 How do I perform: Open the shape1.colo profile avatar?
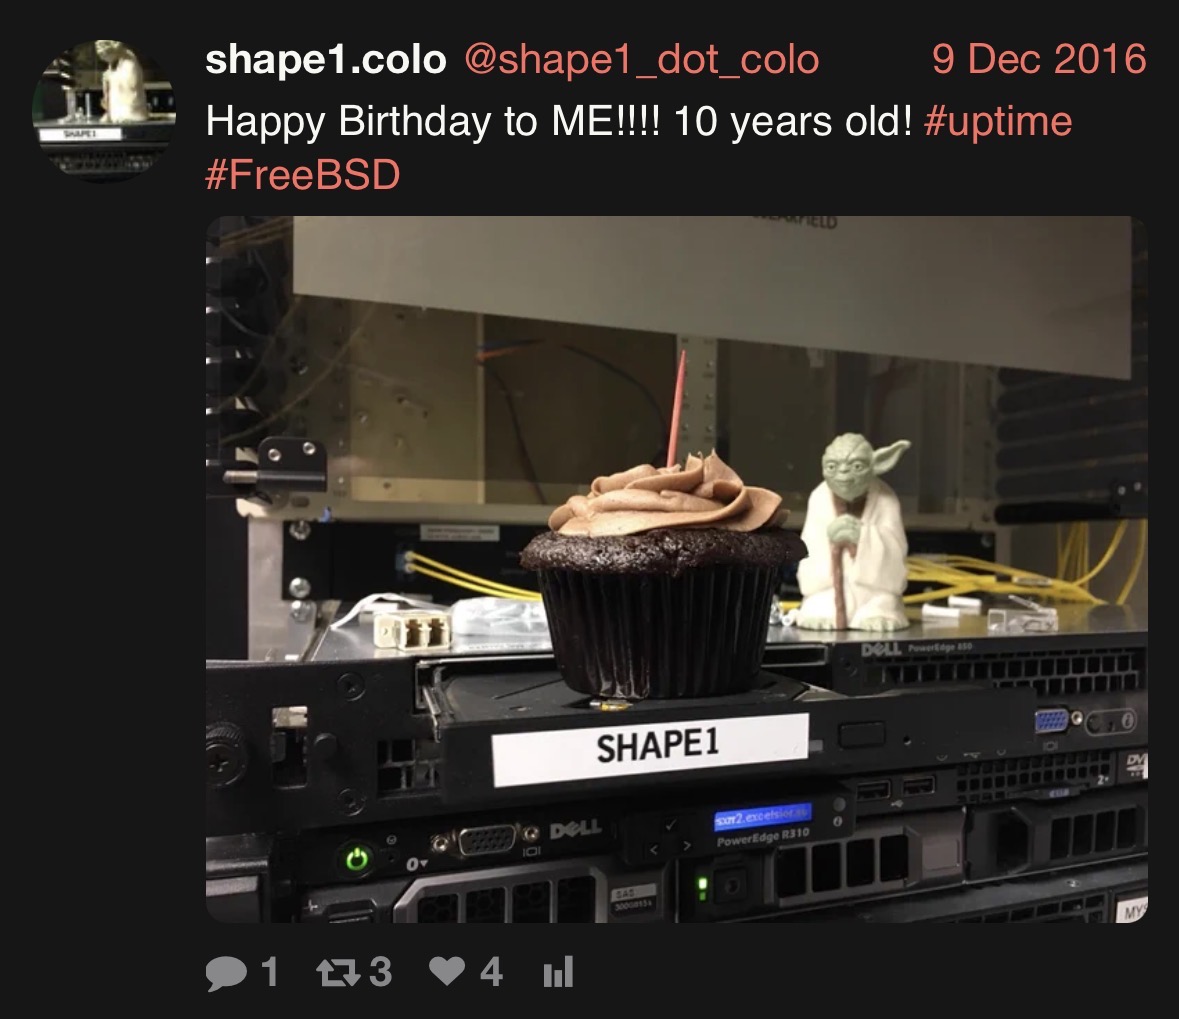point(104,111)
